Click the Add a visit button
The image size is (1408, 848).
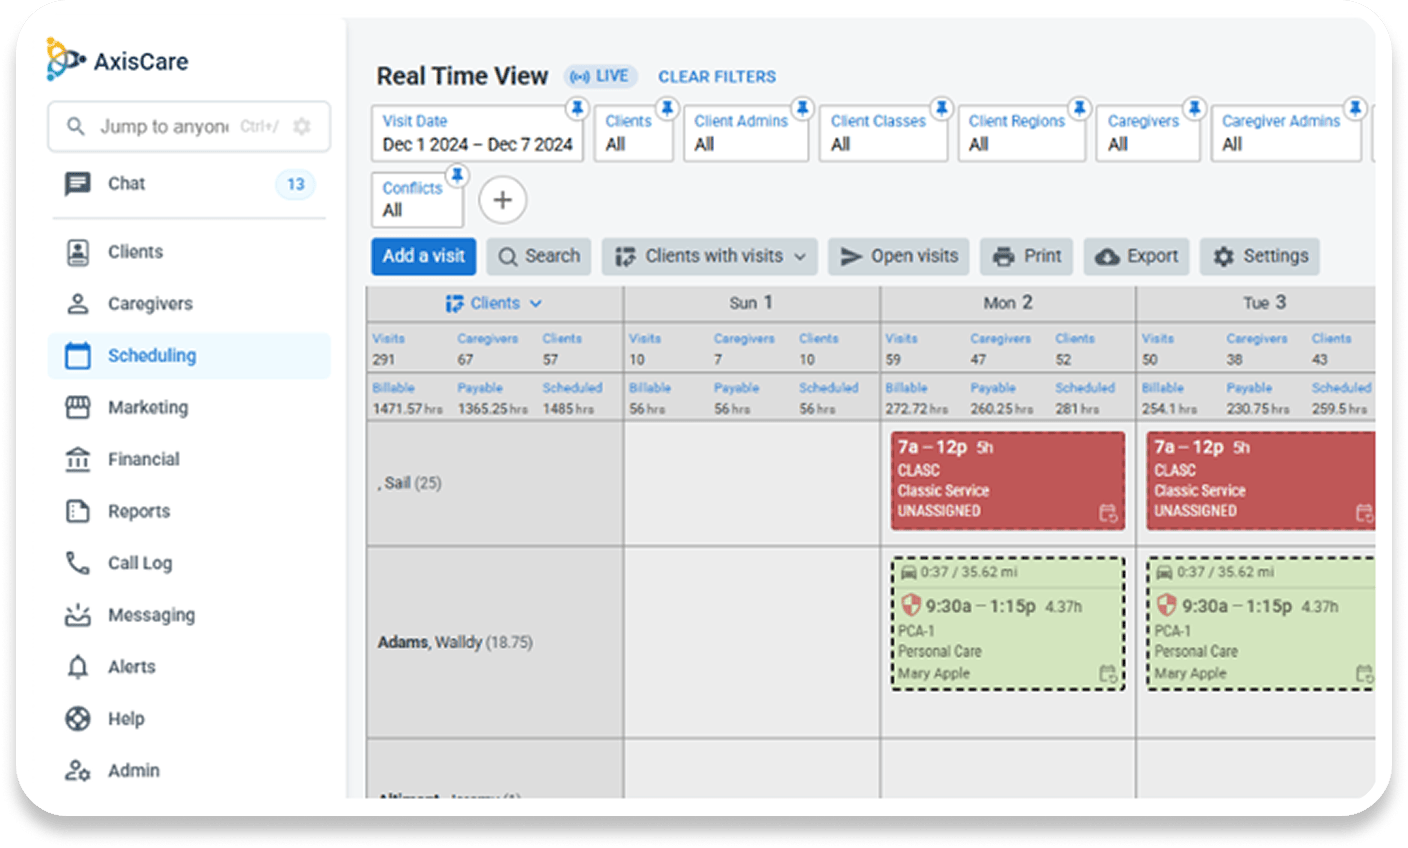(x=423, y=256)
